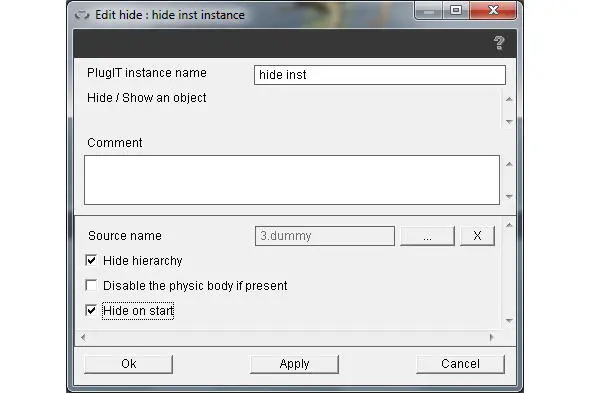
Task: Click description area scroll down arrow
Action: pos(509,122)
